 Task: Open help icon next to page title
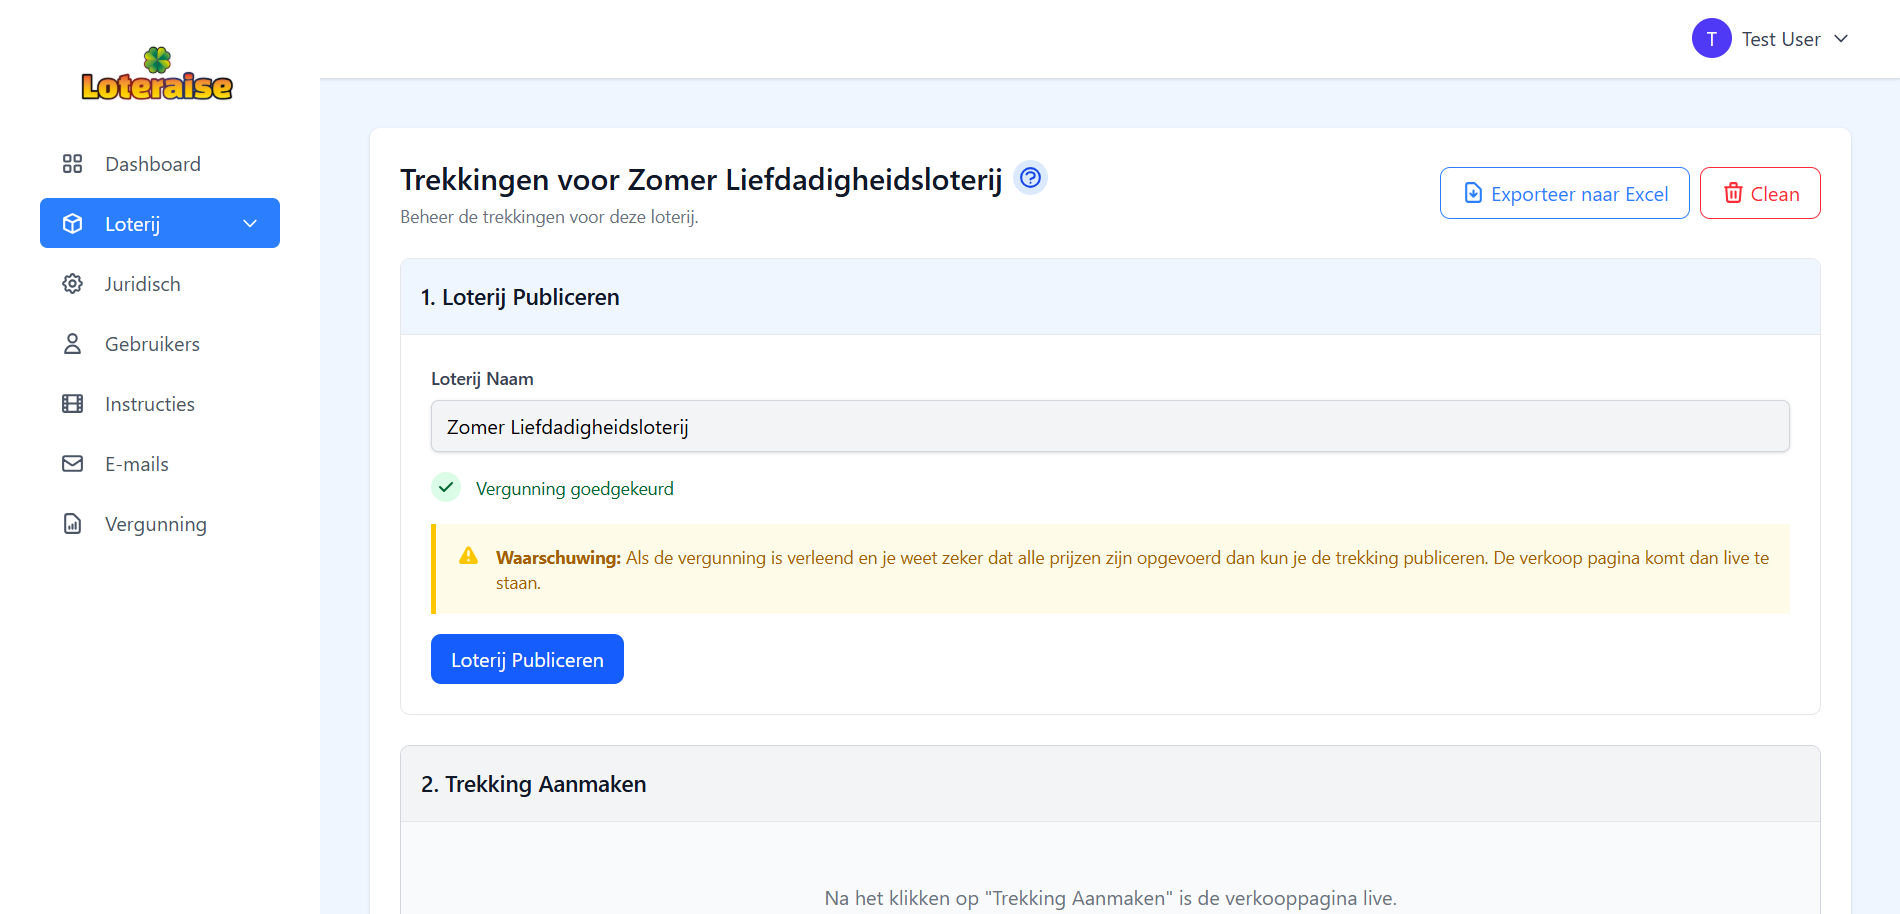click(x=1030, y=178)
